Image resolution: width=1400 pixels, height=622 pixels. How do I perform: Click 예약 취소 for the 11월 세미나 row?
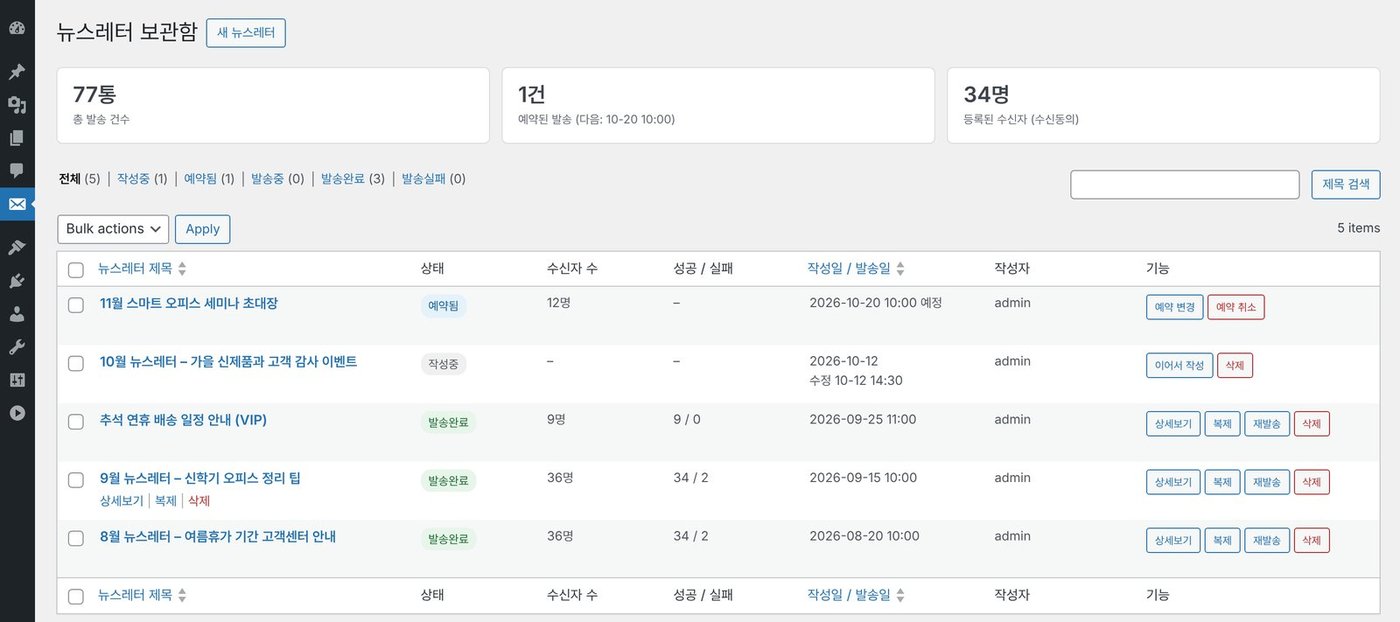tap(1236, 307)
